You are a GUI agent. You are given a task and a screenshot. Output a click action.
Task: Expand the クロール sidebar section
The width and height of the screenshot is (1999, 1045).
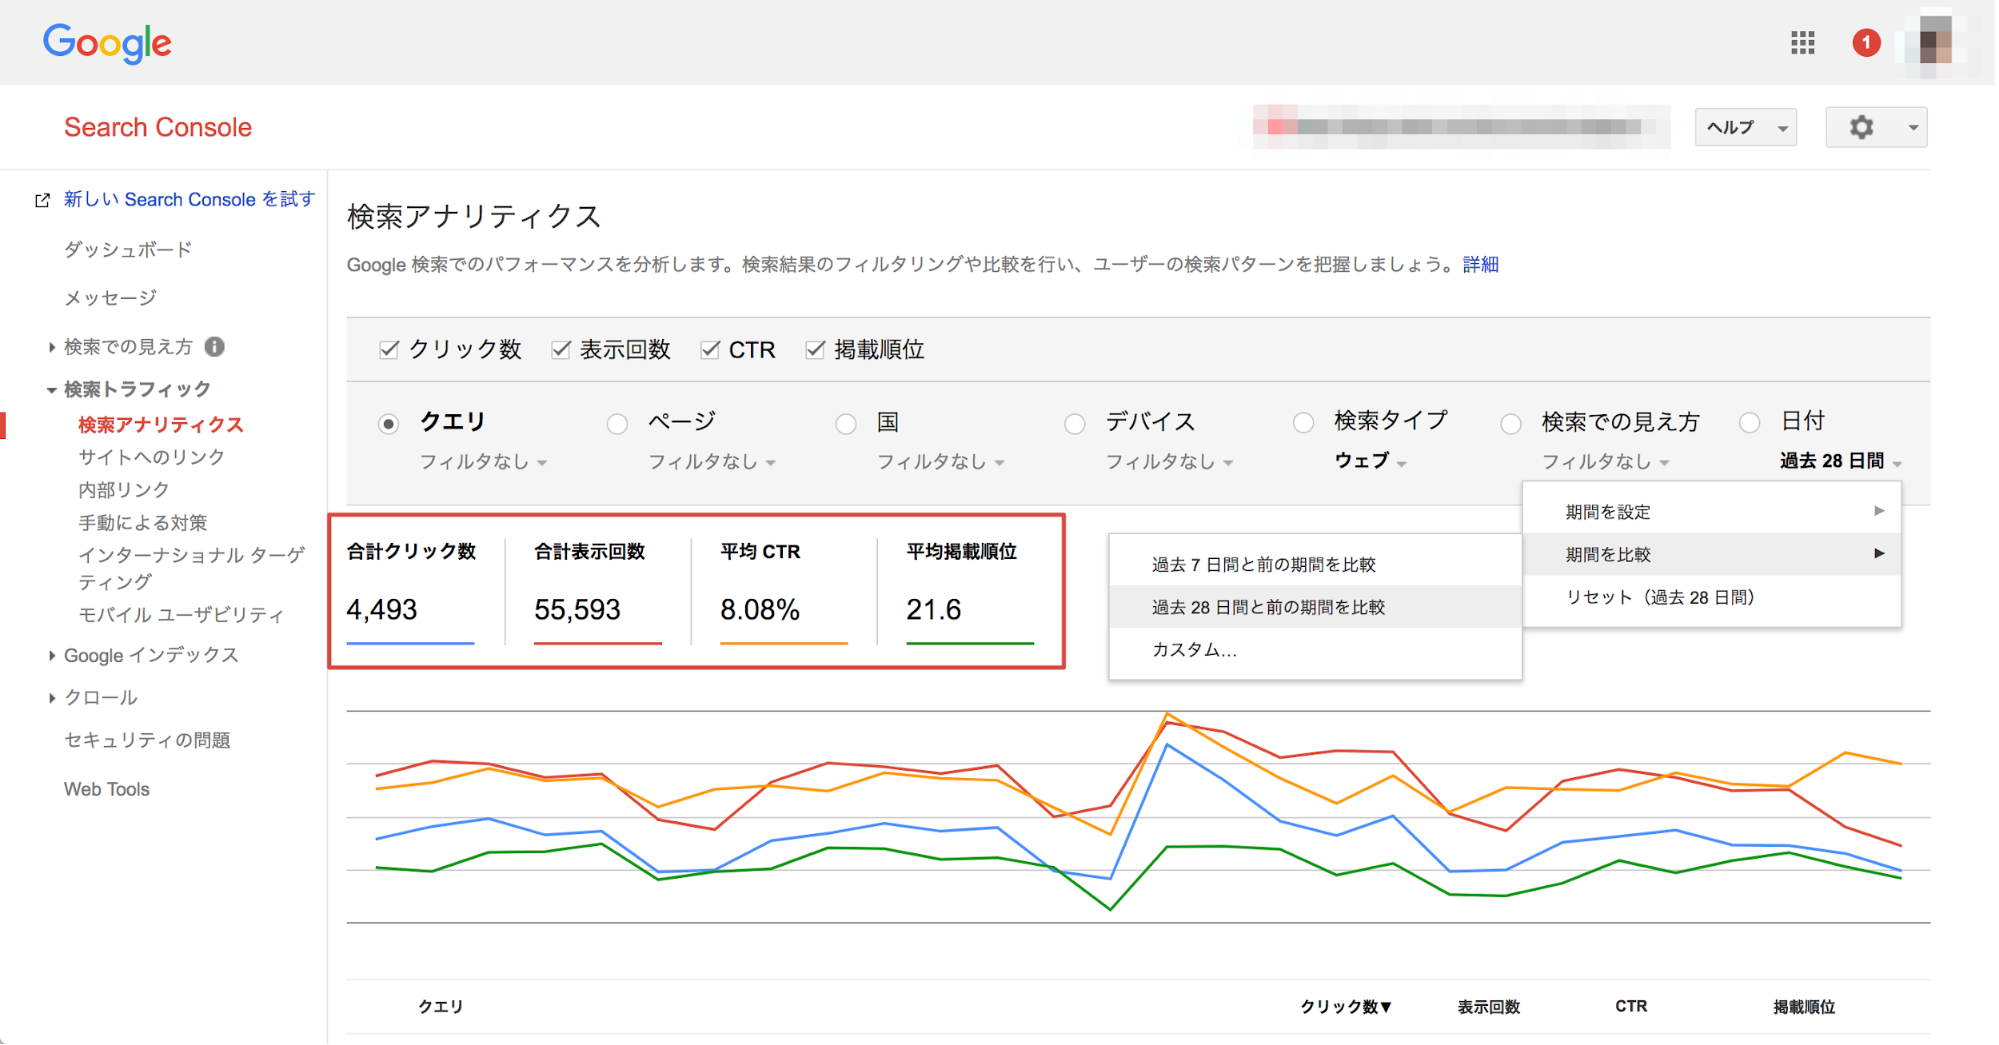[x=51, y=698]
